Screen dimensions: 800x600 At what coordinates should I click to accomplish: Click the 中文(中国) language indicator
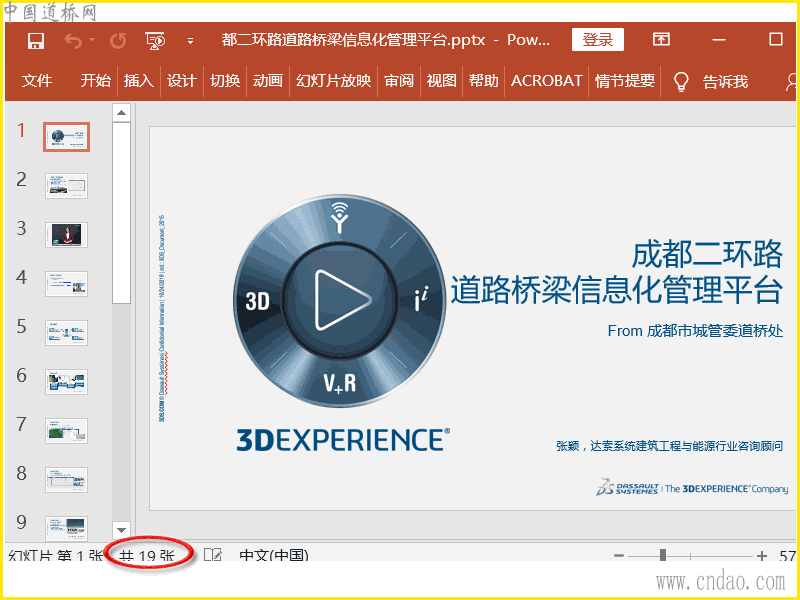(x=274, y=556)
